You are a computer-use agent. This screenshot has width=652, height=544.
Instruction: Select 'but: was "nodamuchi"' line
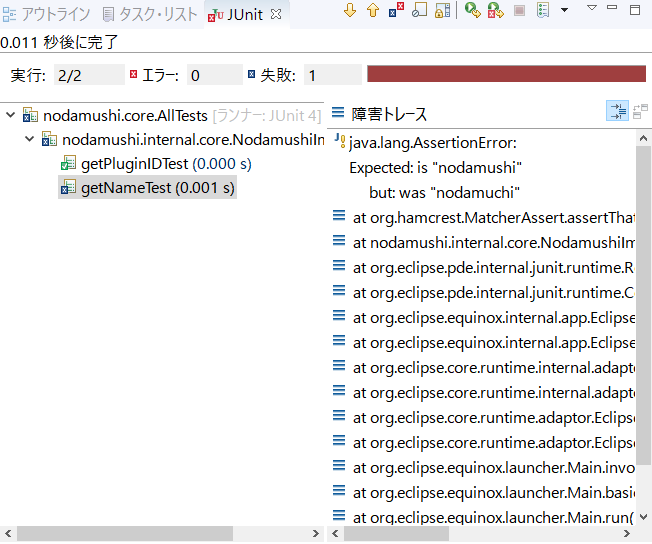point(445,193)
